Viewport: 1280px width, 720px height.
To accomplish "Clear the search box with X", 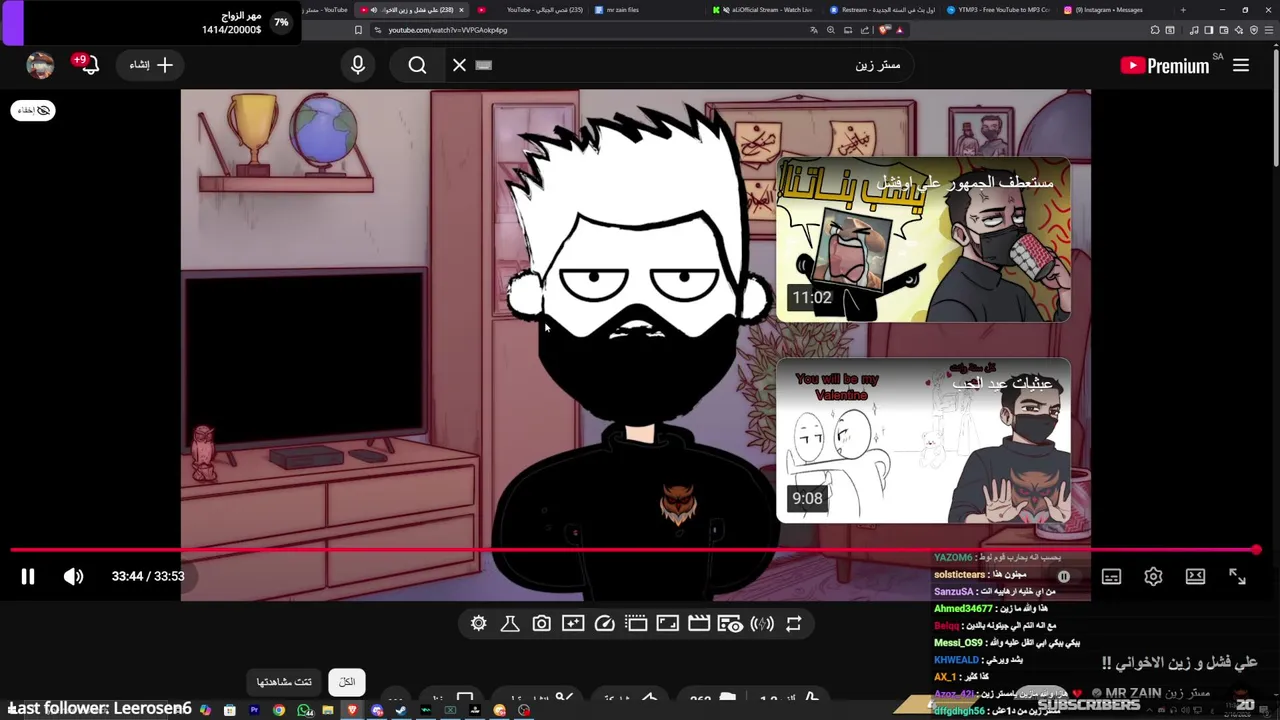I will coord(459,65).
